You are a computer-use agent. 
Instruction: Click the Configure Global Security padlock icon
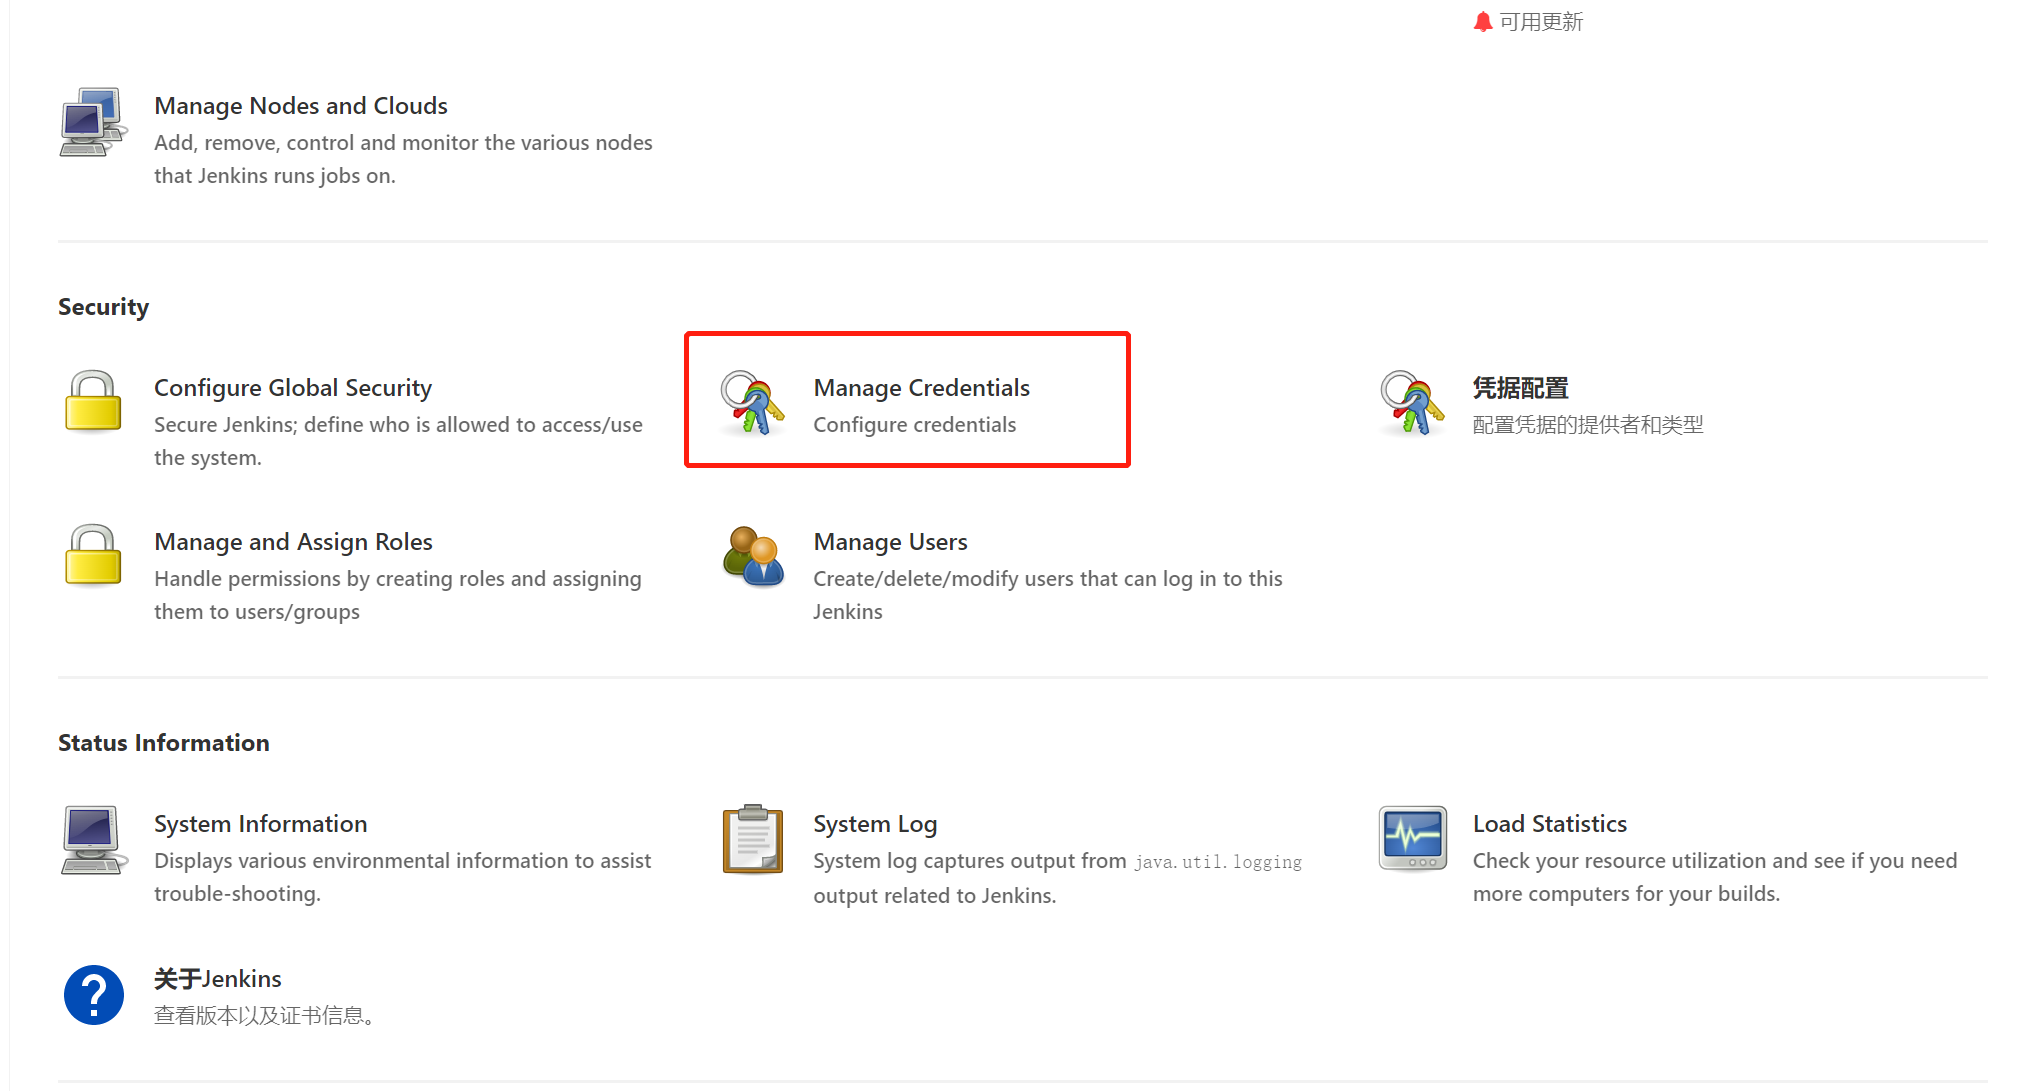point(93,402)
